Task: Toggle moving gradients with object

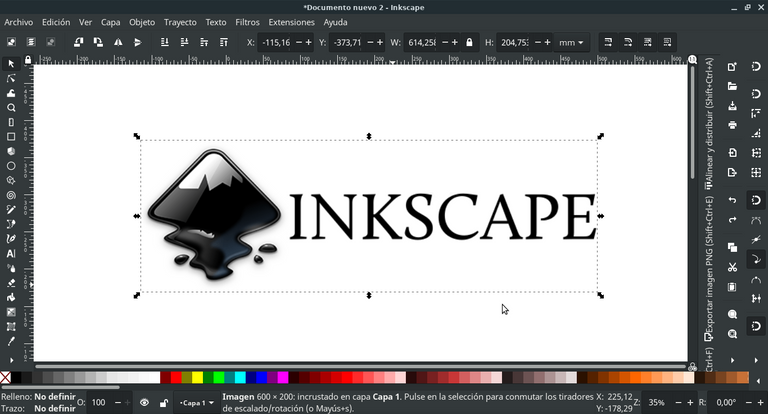Action: coord(648,43)
